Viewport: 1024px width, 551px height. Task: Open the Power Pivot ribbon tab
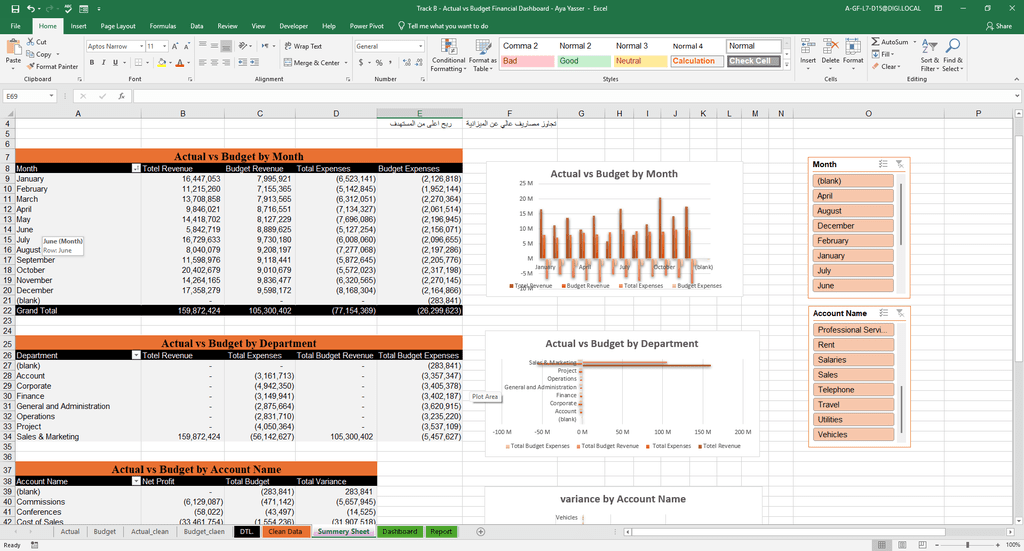[366, 26]
